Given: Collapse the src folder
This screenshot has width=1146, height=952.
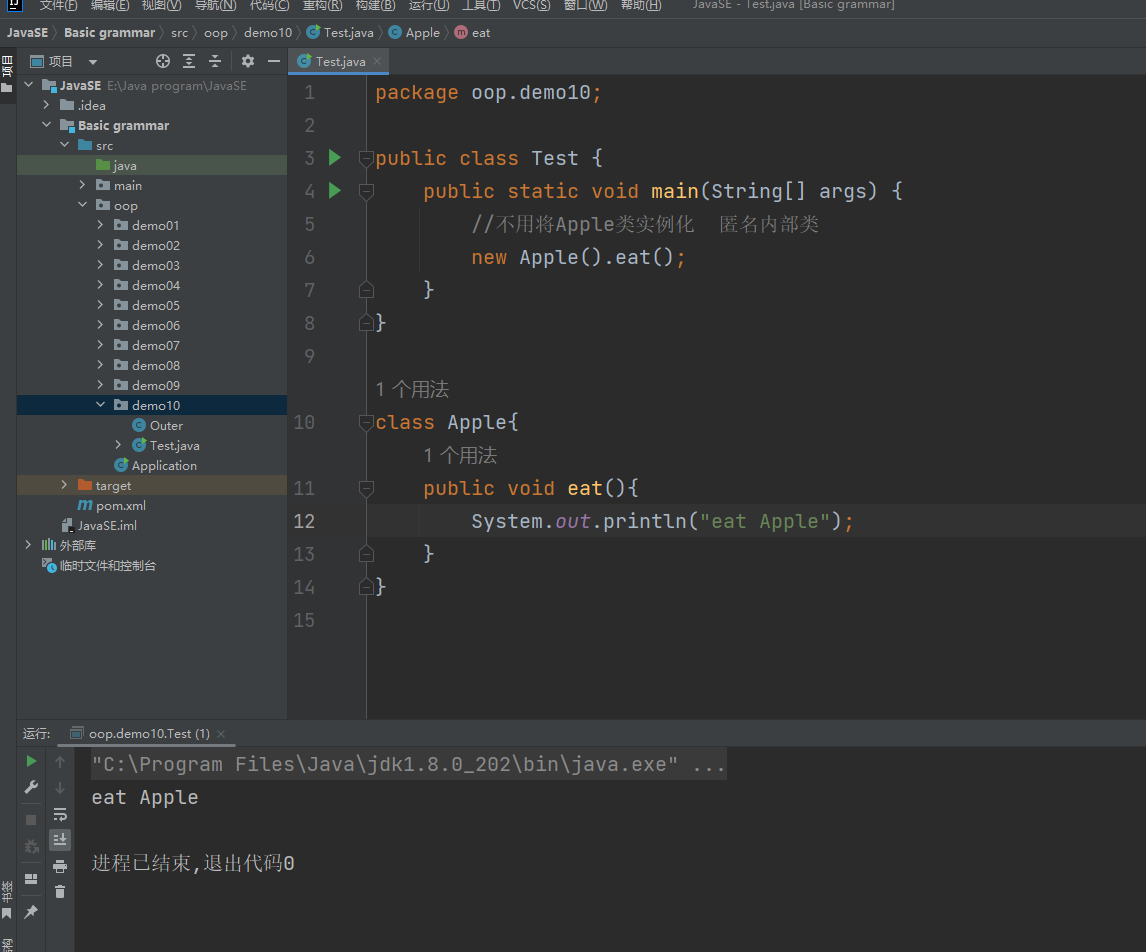Looking at the screenshot, I should click(x=65, y=145).
